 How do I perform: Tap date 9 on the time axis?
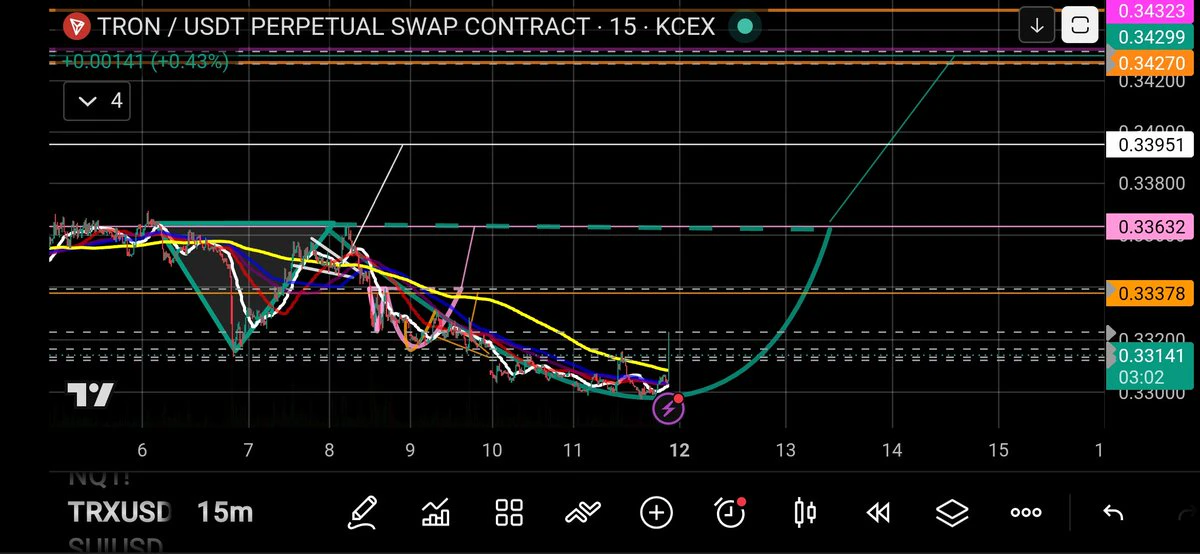(409, 450)
